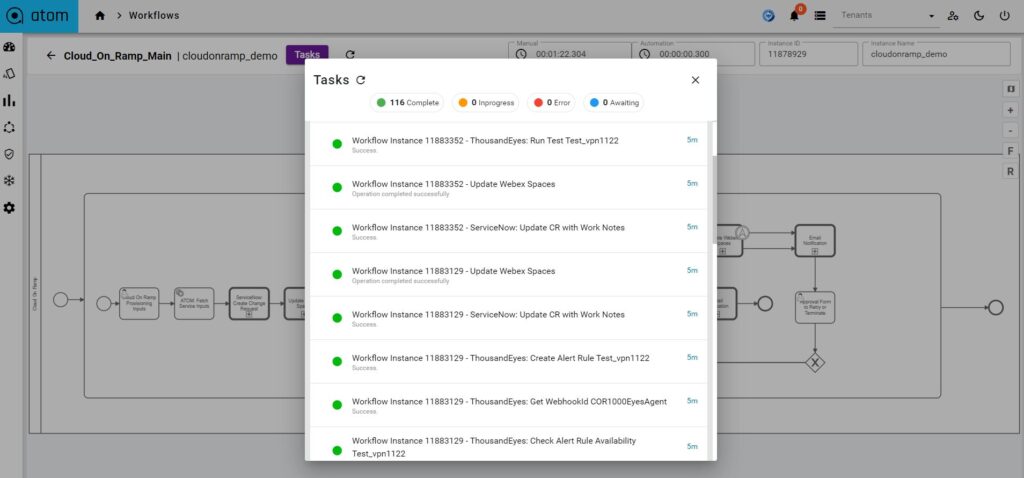Open the Tenants dropdown
This screenshot has width=1024, height=478.
coord(887,16)
